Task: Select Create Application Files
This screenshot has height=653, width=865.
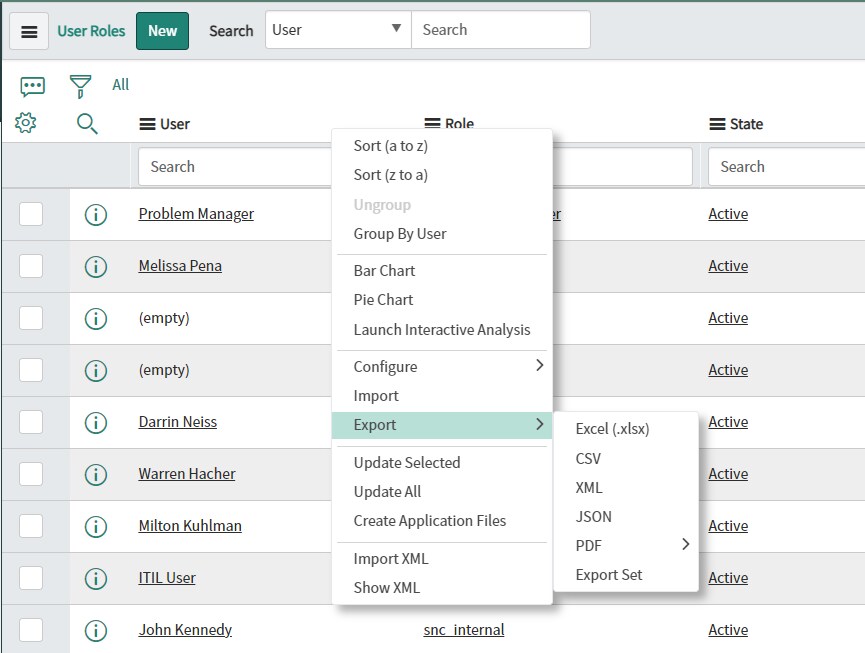Action: pyautogui.click(x=430, y=521)
